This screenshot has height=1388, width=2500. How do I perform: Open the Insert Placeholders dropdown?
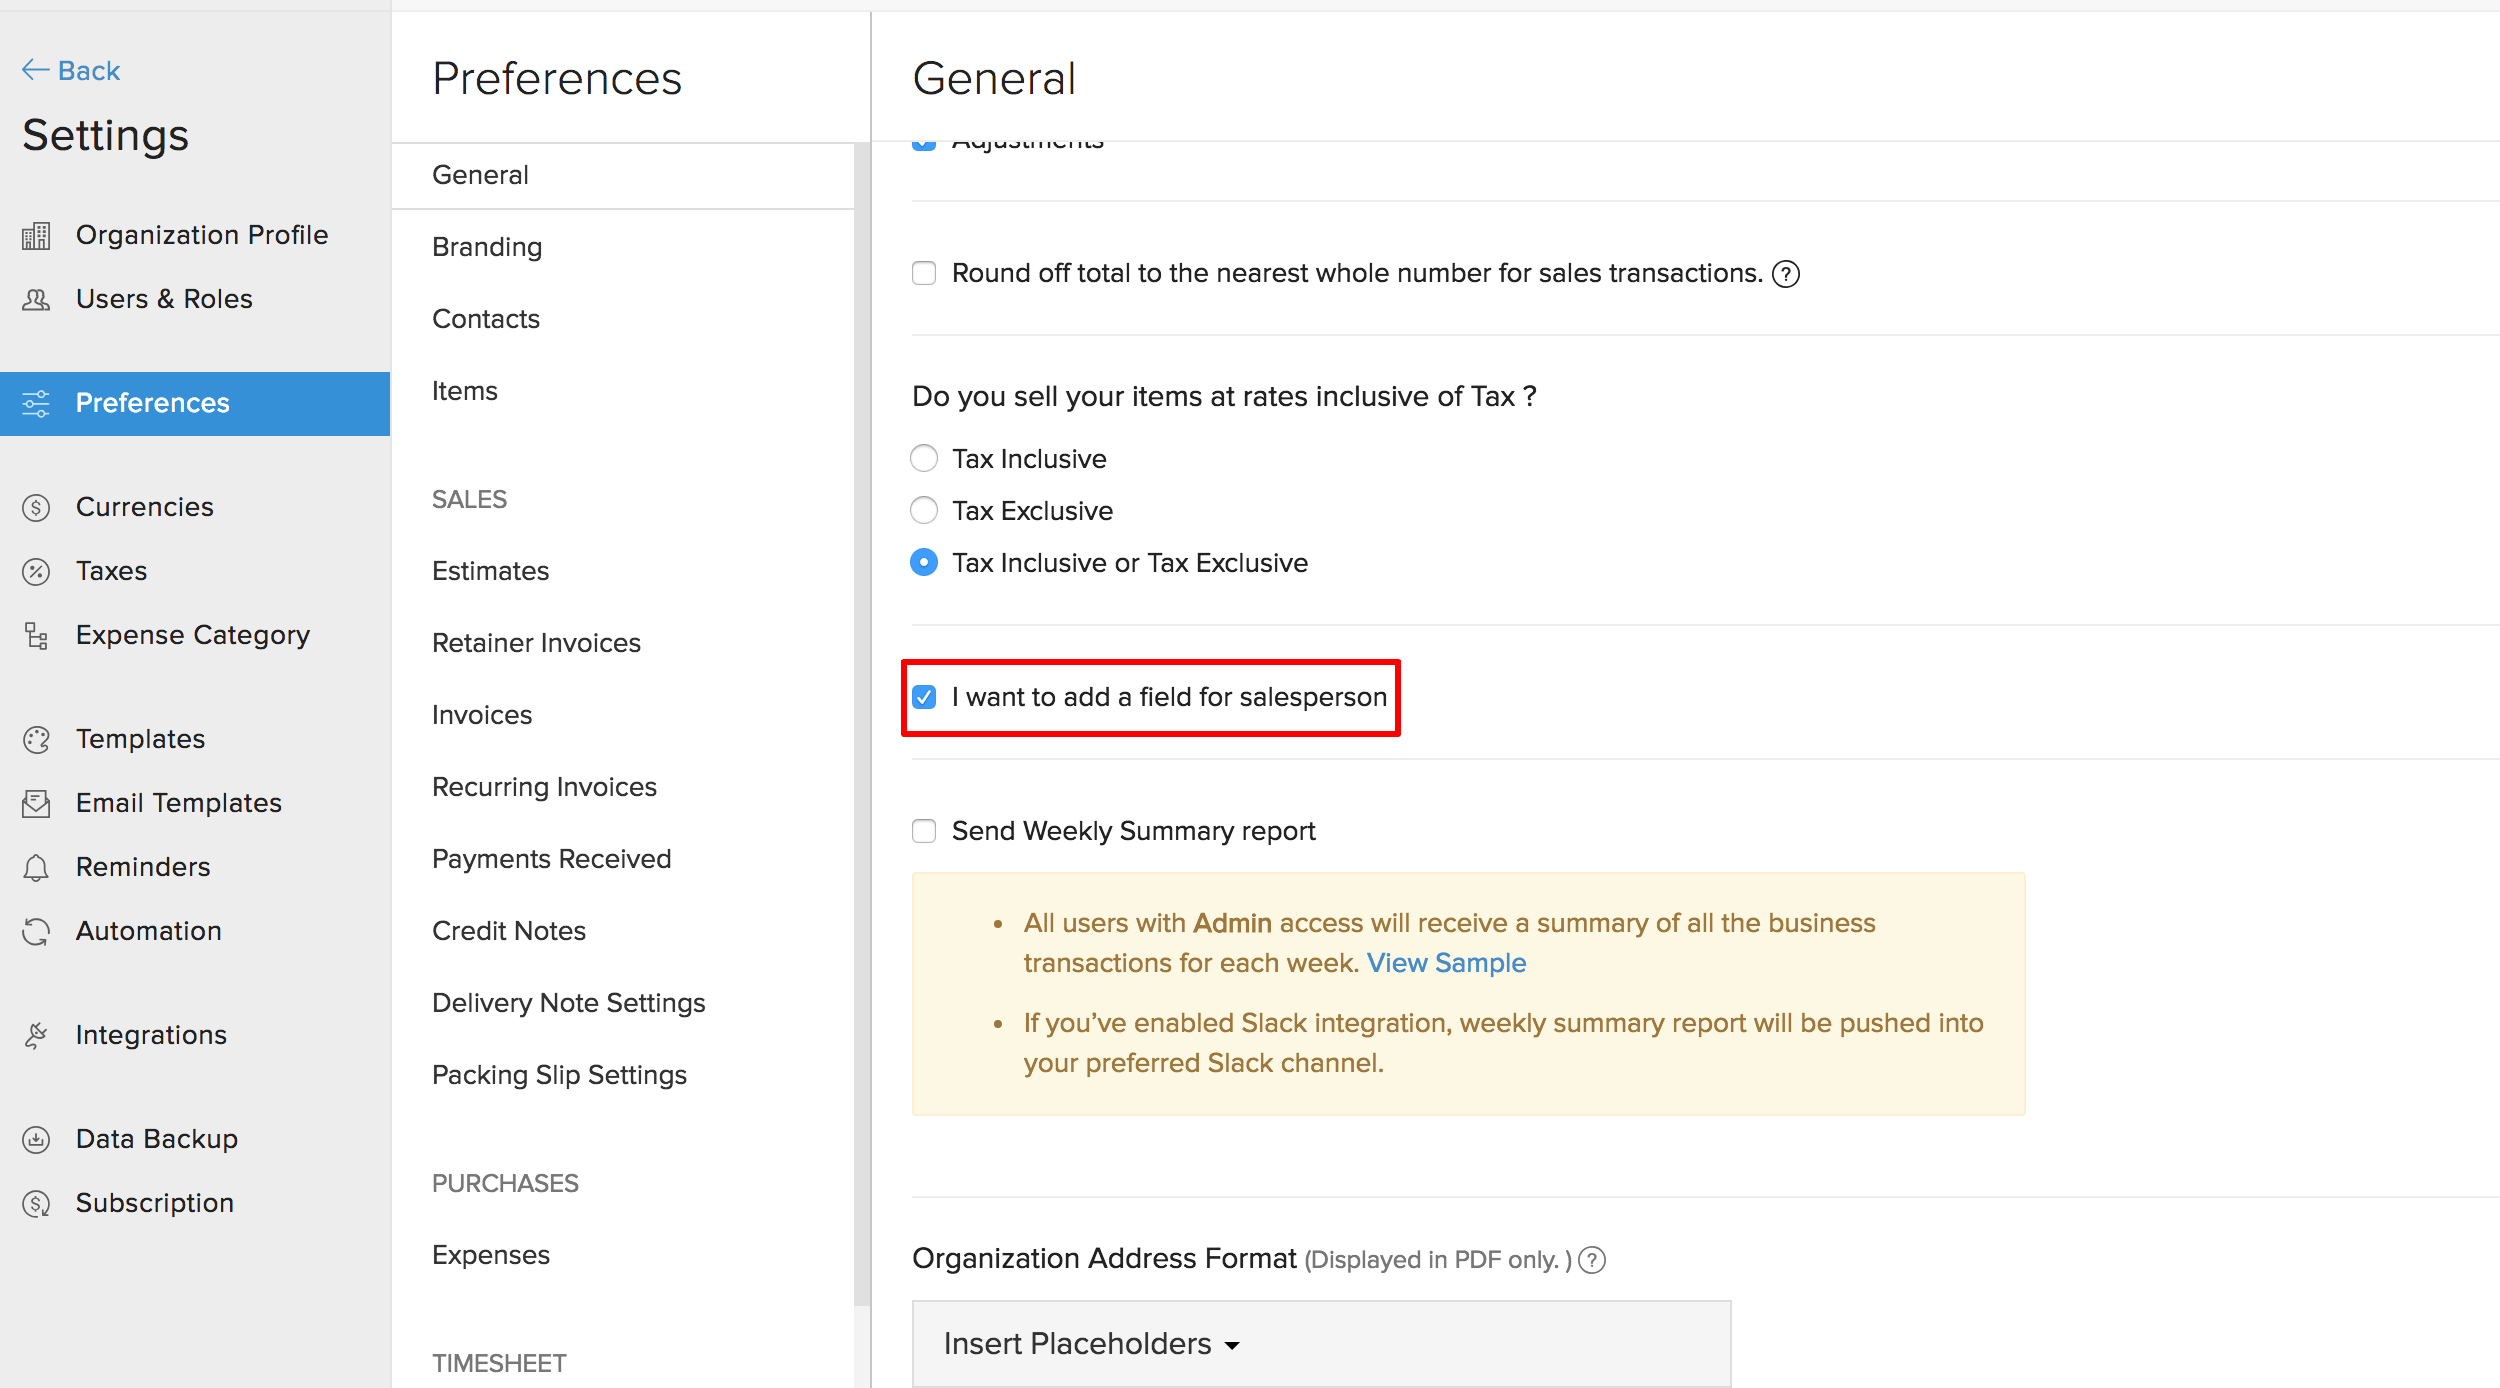(x=1092, y=1344)
